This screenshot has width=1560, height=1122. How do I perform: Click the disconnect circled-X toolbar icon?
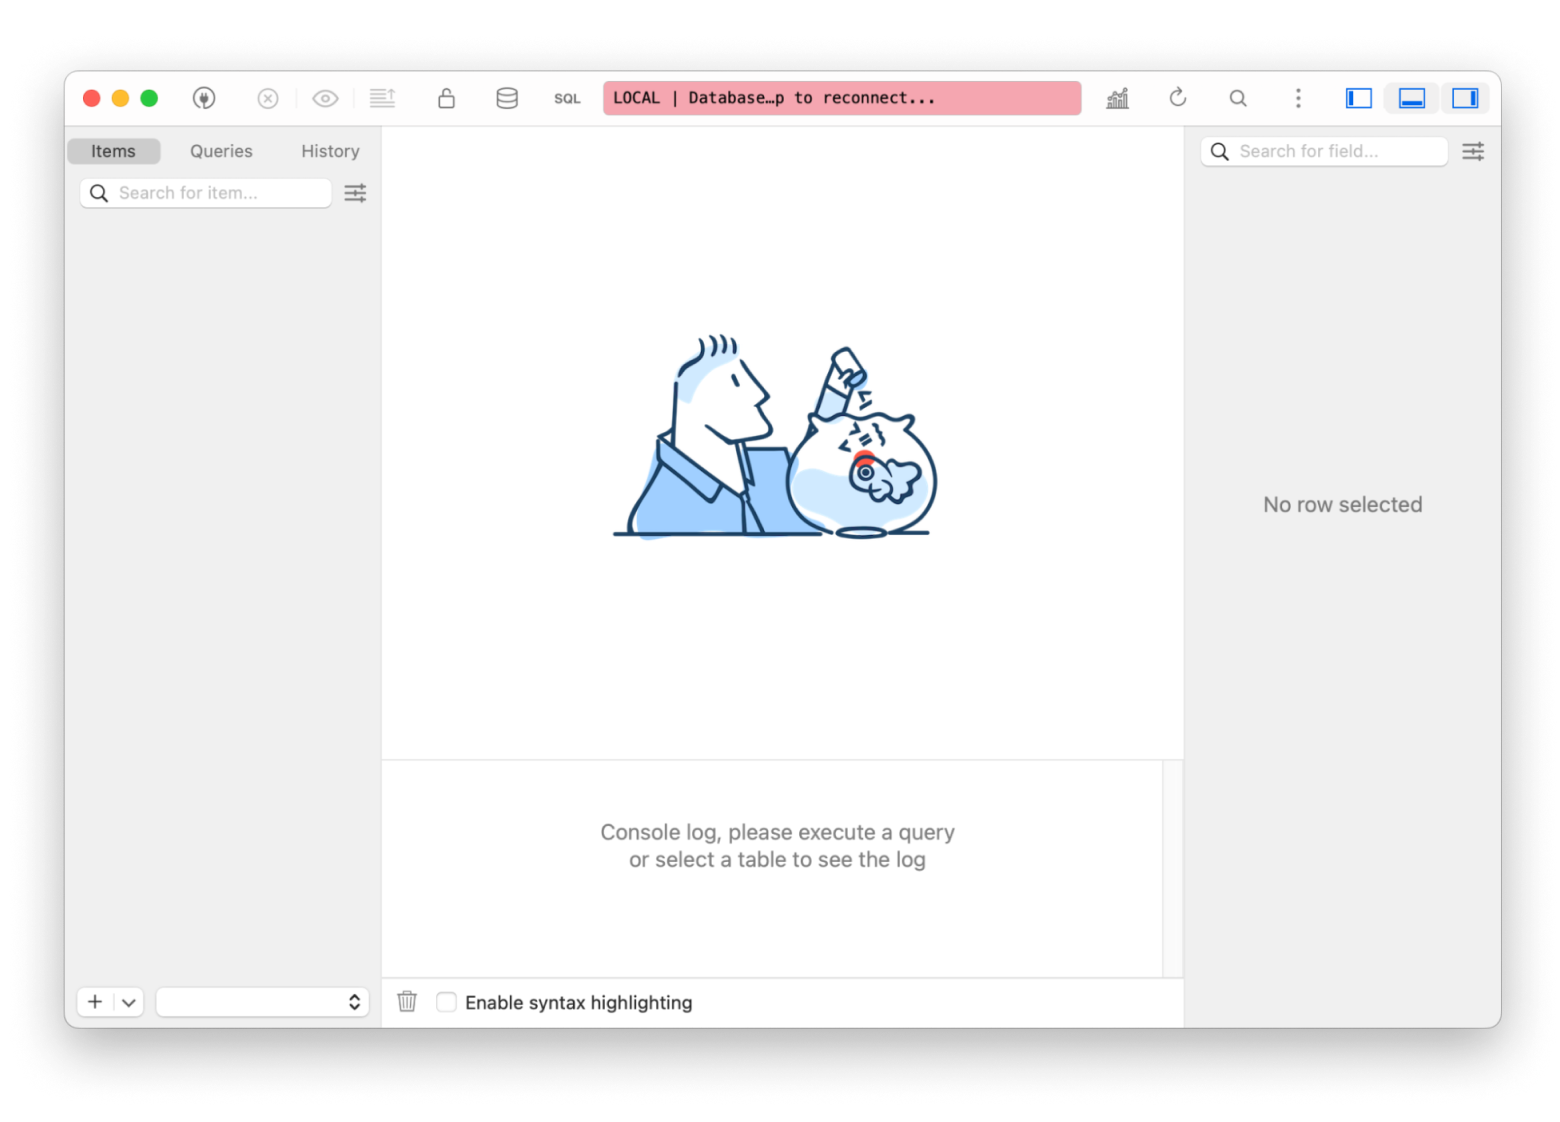point(267,98)
